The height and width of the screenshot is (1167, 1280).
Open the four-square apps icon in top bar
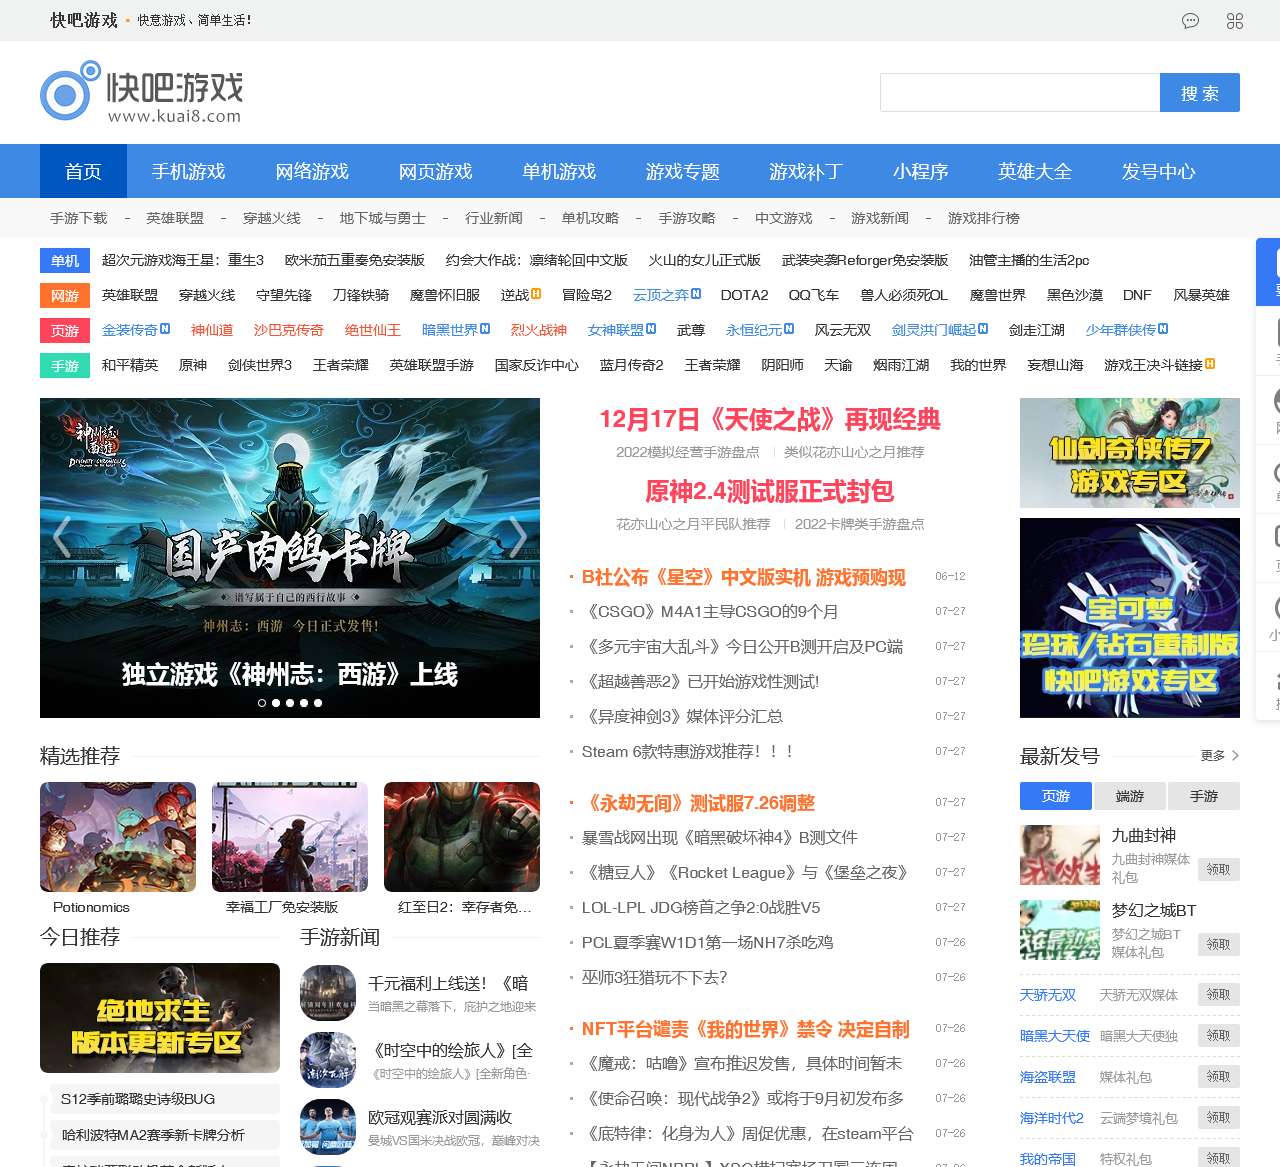1235,21
